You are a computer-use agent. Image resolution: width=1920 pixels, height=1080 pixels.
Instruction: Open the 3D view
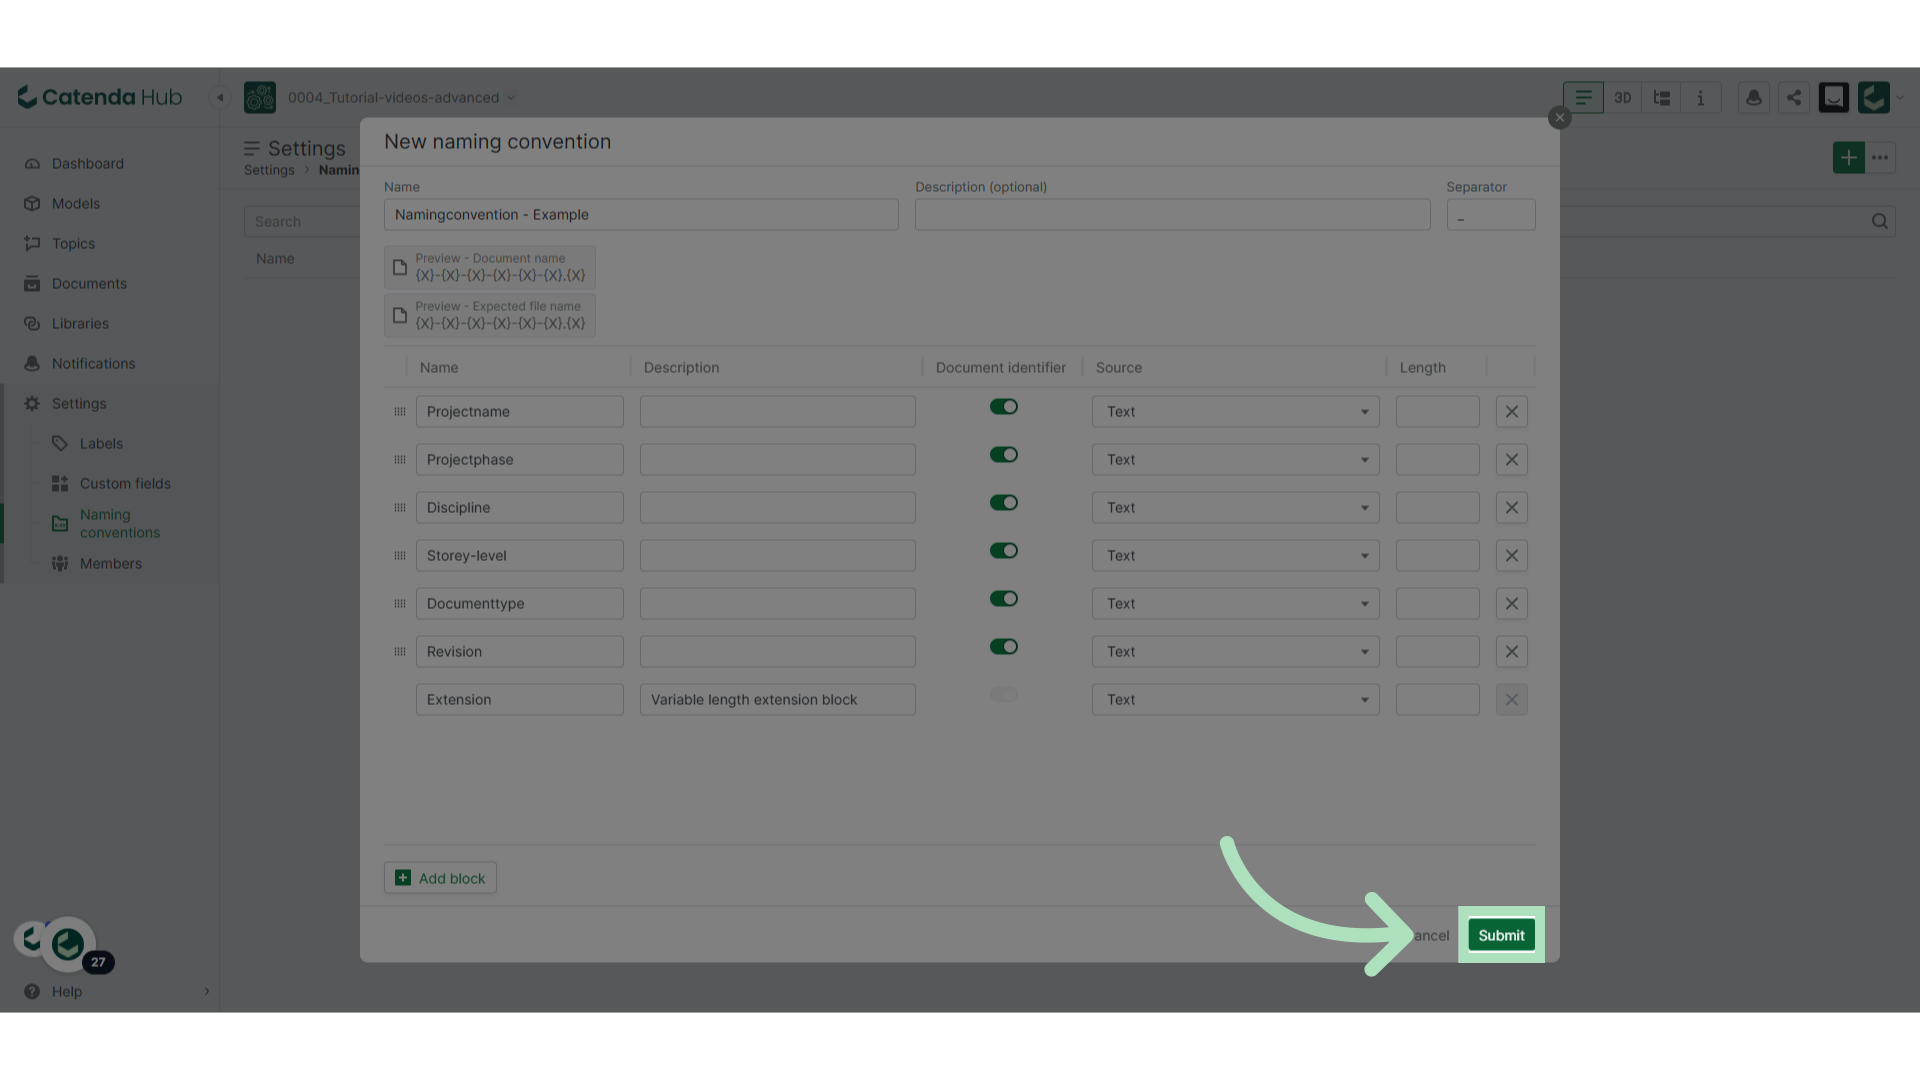click(x=1622, y=97)
